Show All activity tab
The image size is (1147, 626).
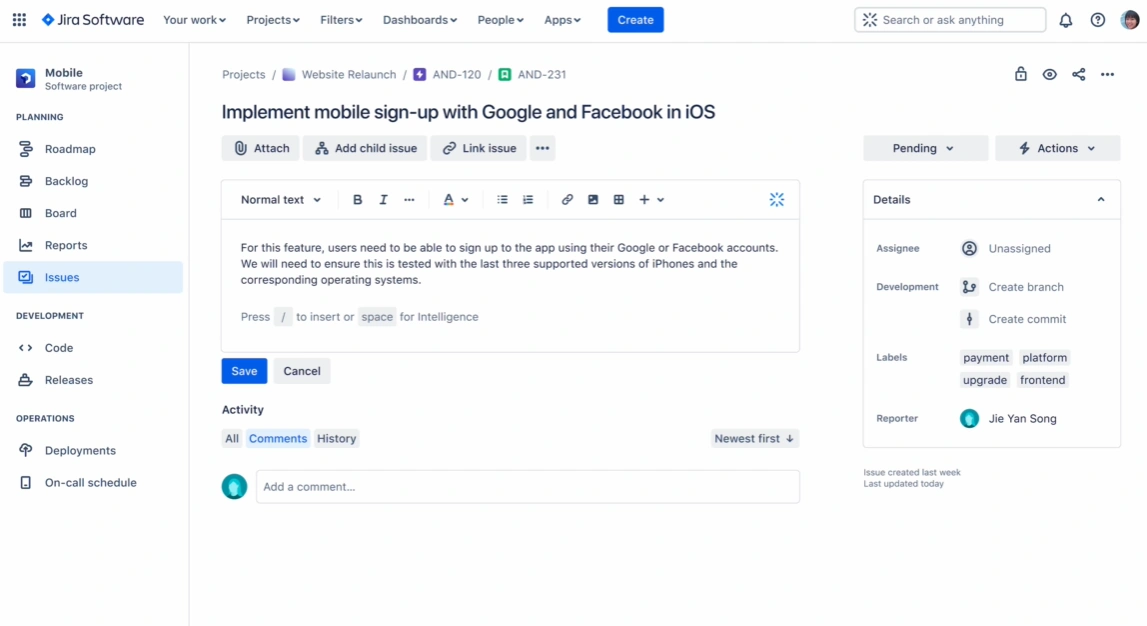(x=232, y=439)
